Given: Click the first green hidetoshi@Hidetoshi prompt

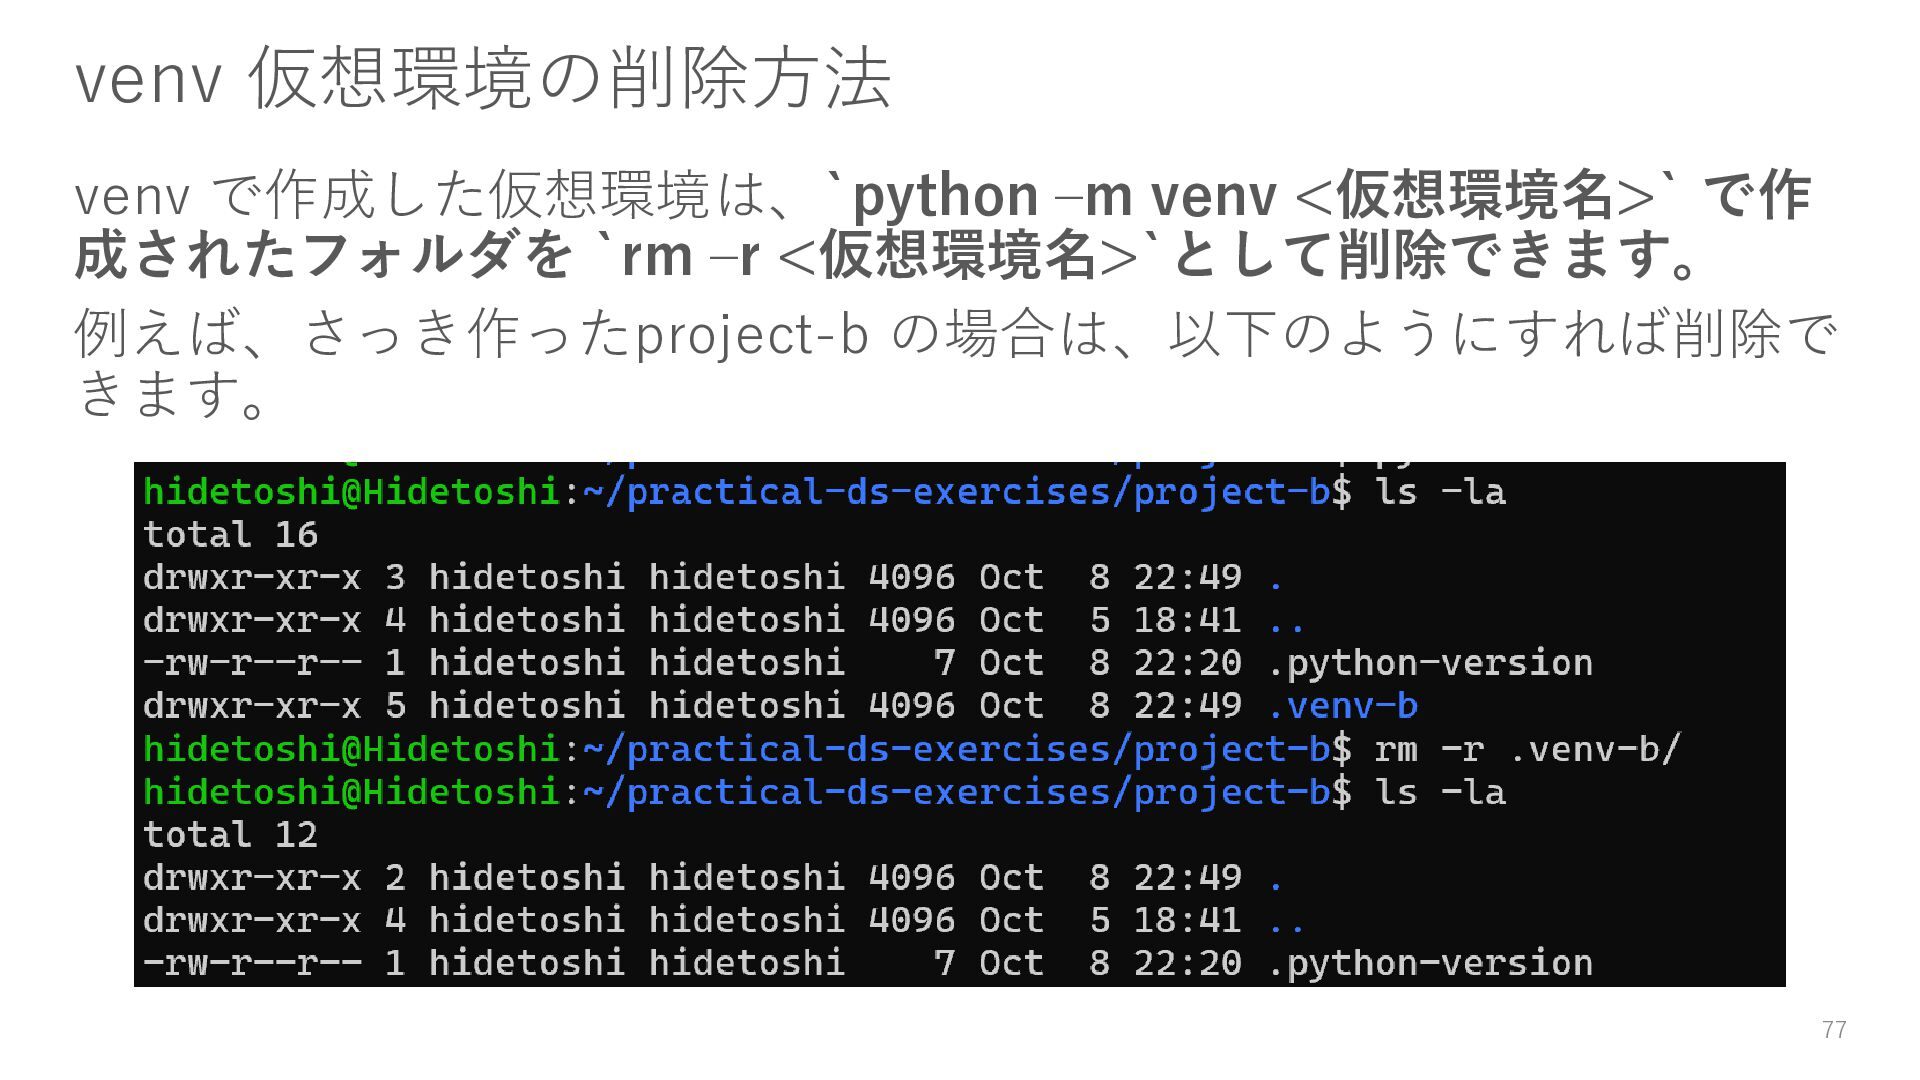Looking at the screenshot, I should pos(350,492).
